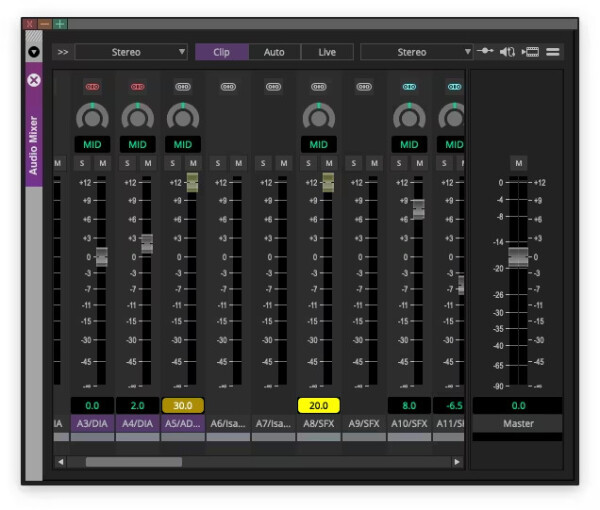
Task: Select the A10/SFX track name
Action: click(409, 424)
